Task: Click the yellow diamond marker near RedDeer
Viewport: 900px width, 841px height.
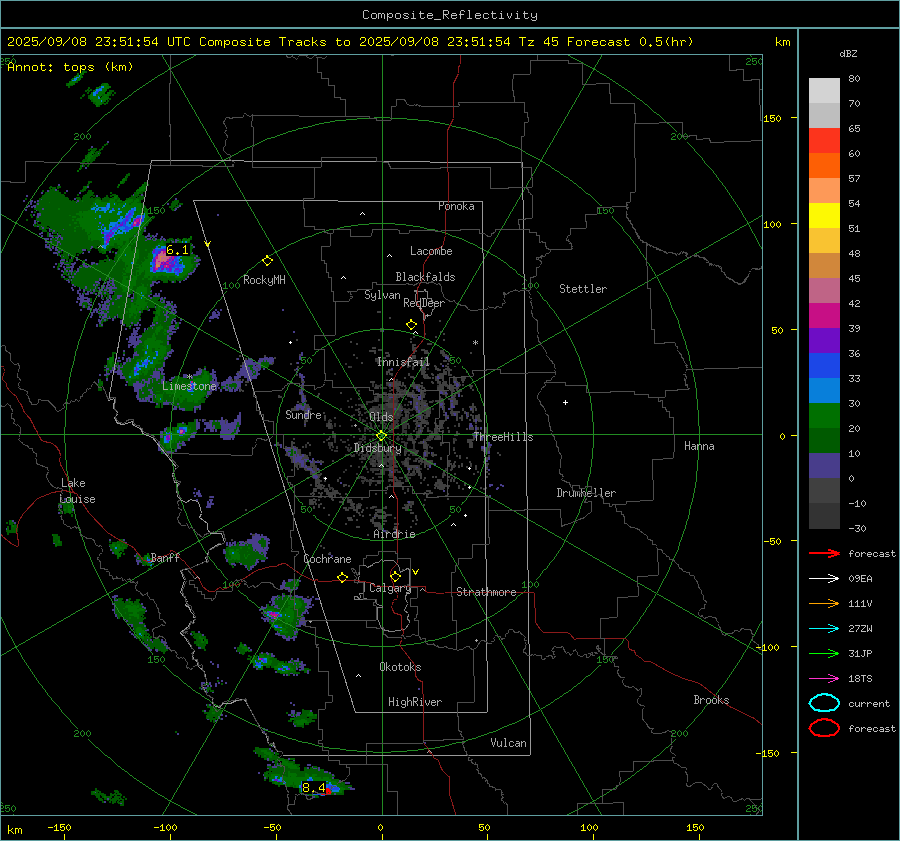Action: click(x=411, y=325)
